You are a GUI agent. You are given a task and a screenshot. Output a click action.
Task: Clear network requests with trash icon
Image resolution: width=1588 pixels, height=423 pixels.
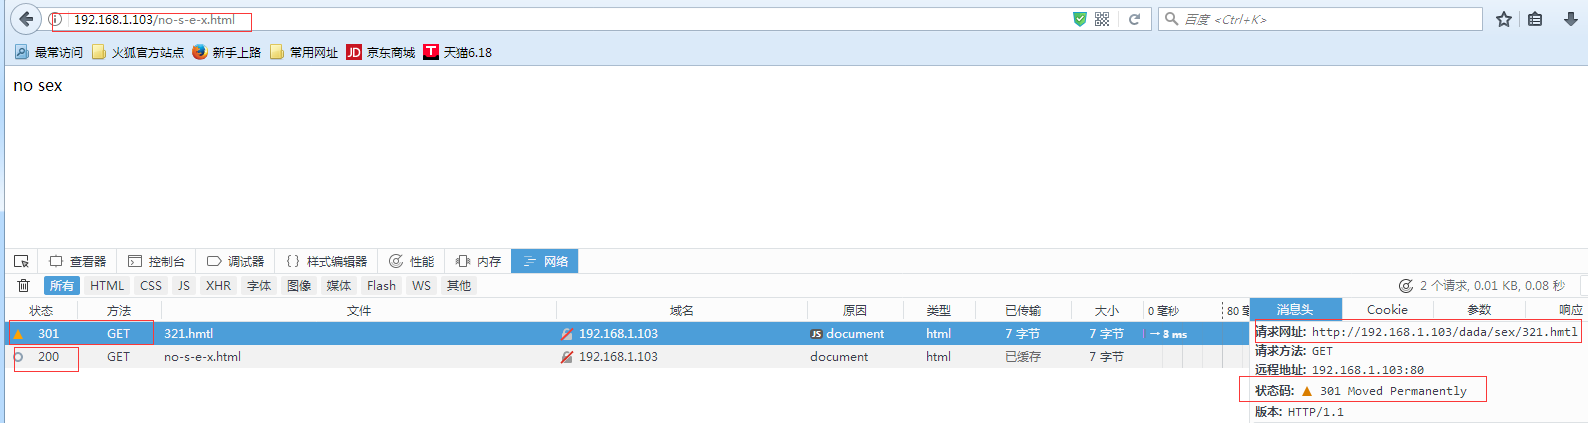pos(23,286)
